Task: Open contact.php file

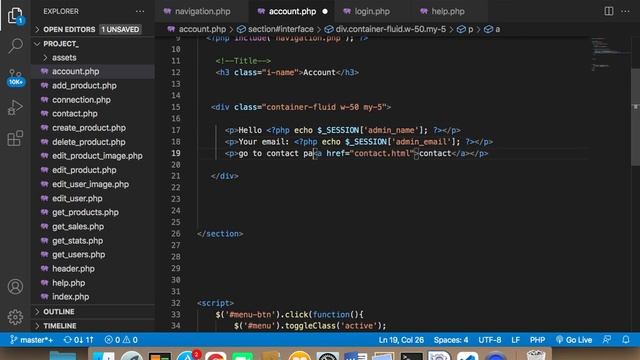Action: click(93, 114)
